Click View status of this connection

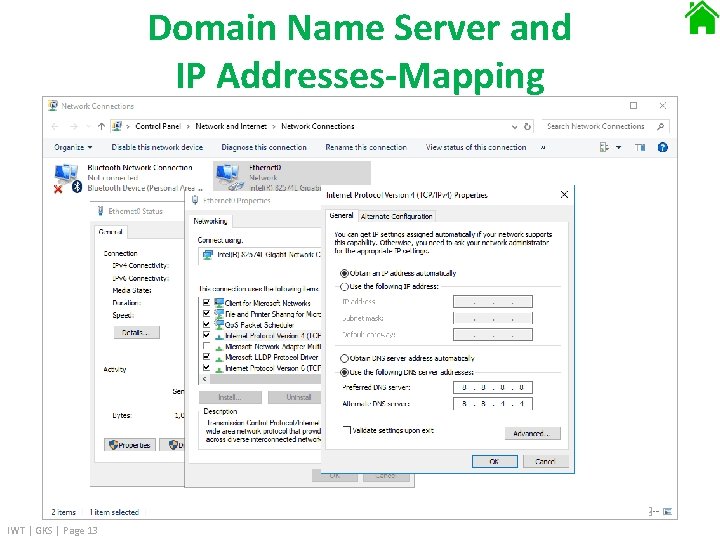(x=476, y=147)
